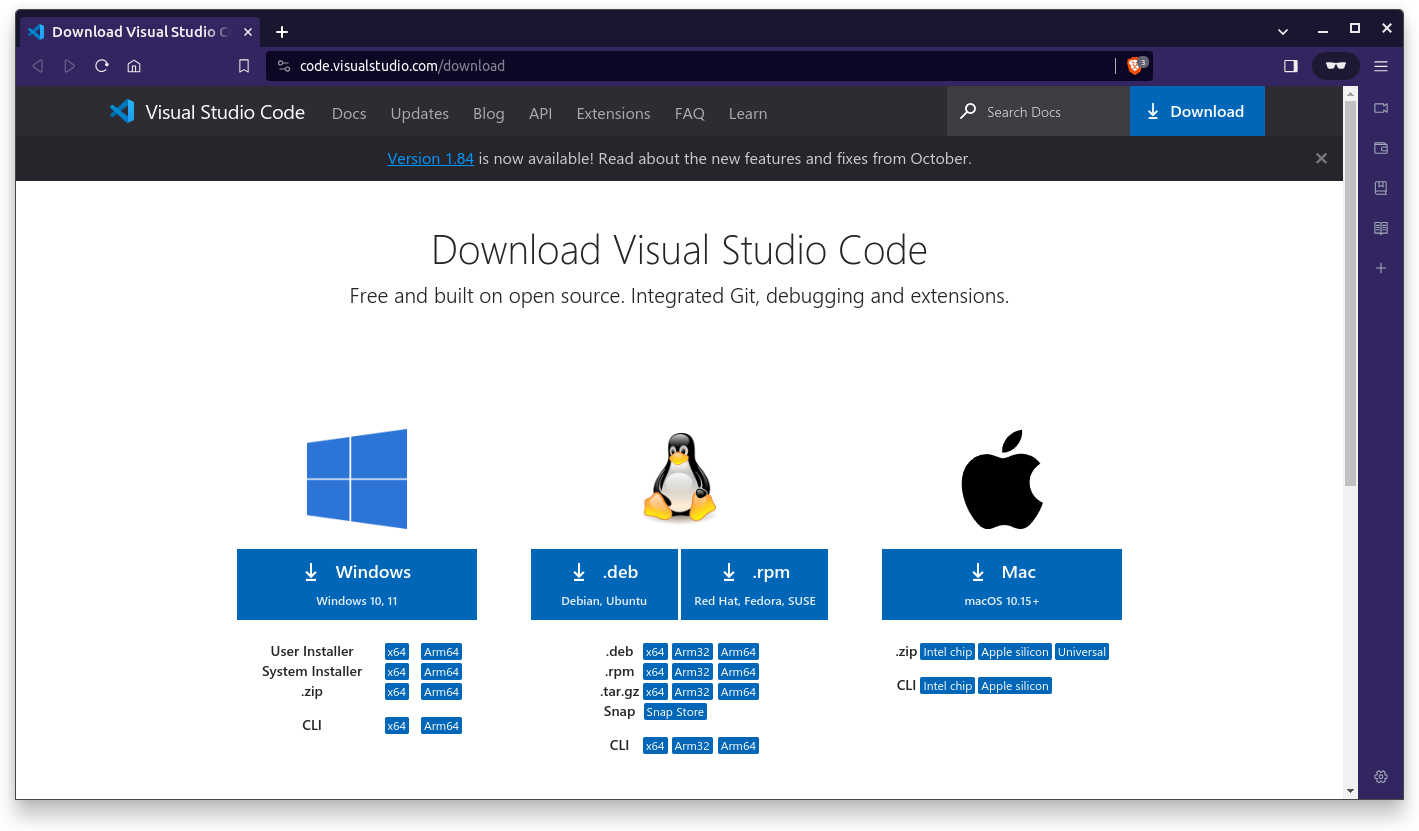Click the page vertical scrollbar thumb
This screenshot has height=831, width=1419.
click(1350, 293)
